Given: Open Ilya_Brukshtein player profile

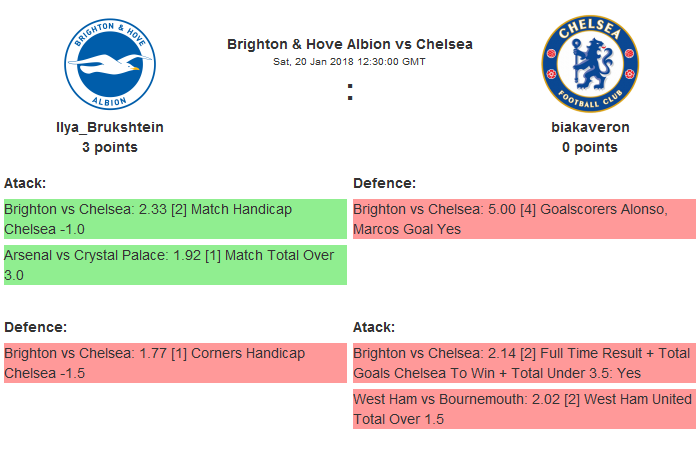Looking at the screenshot, I should point(110,127).
